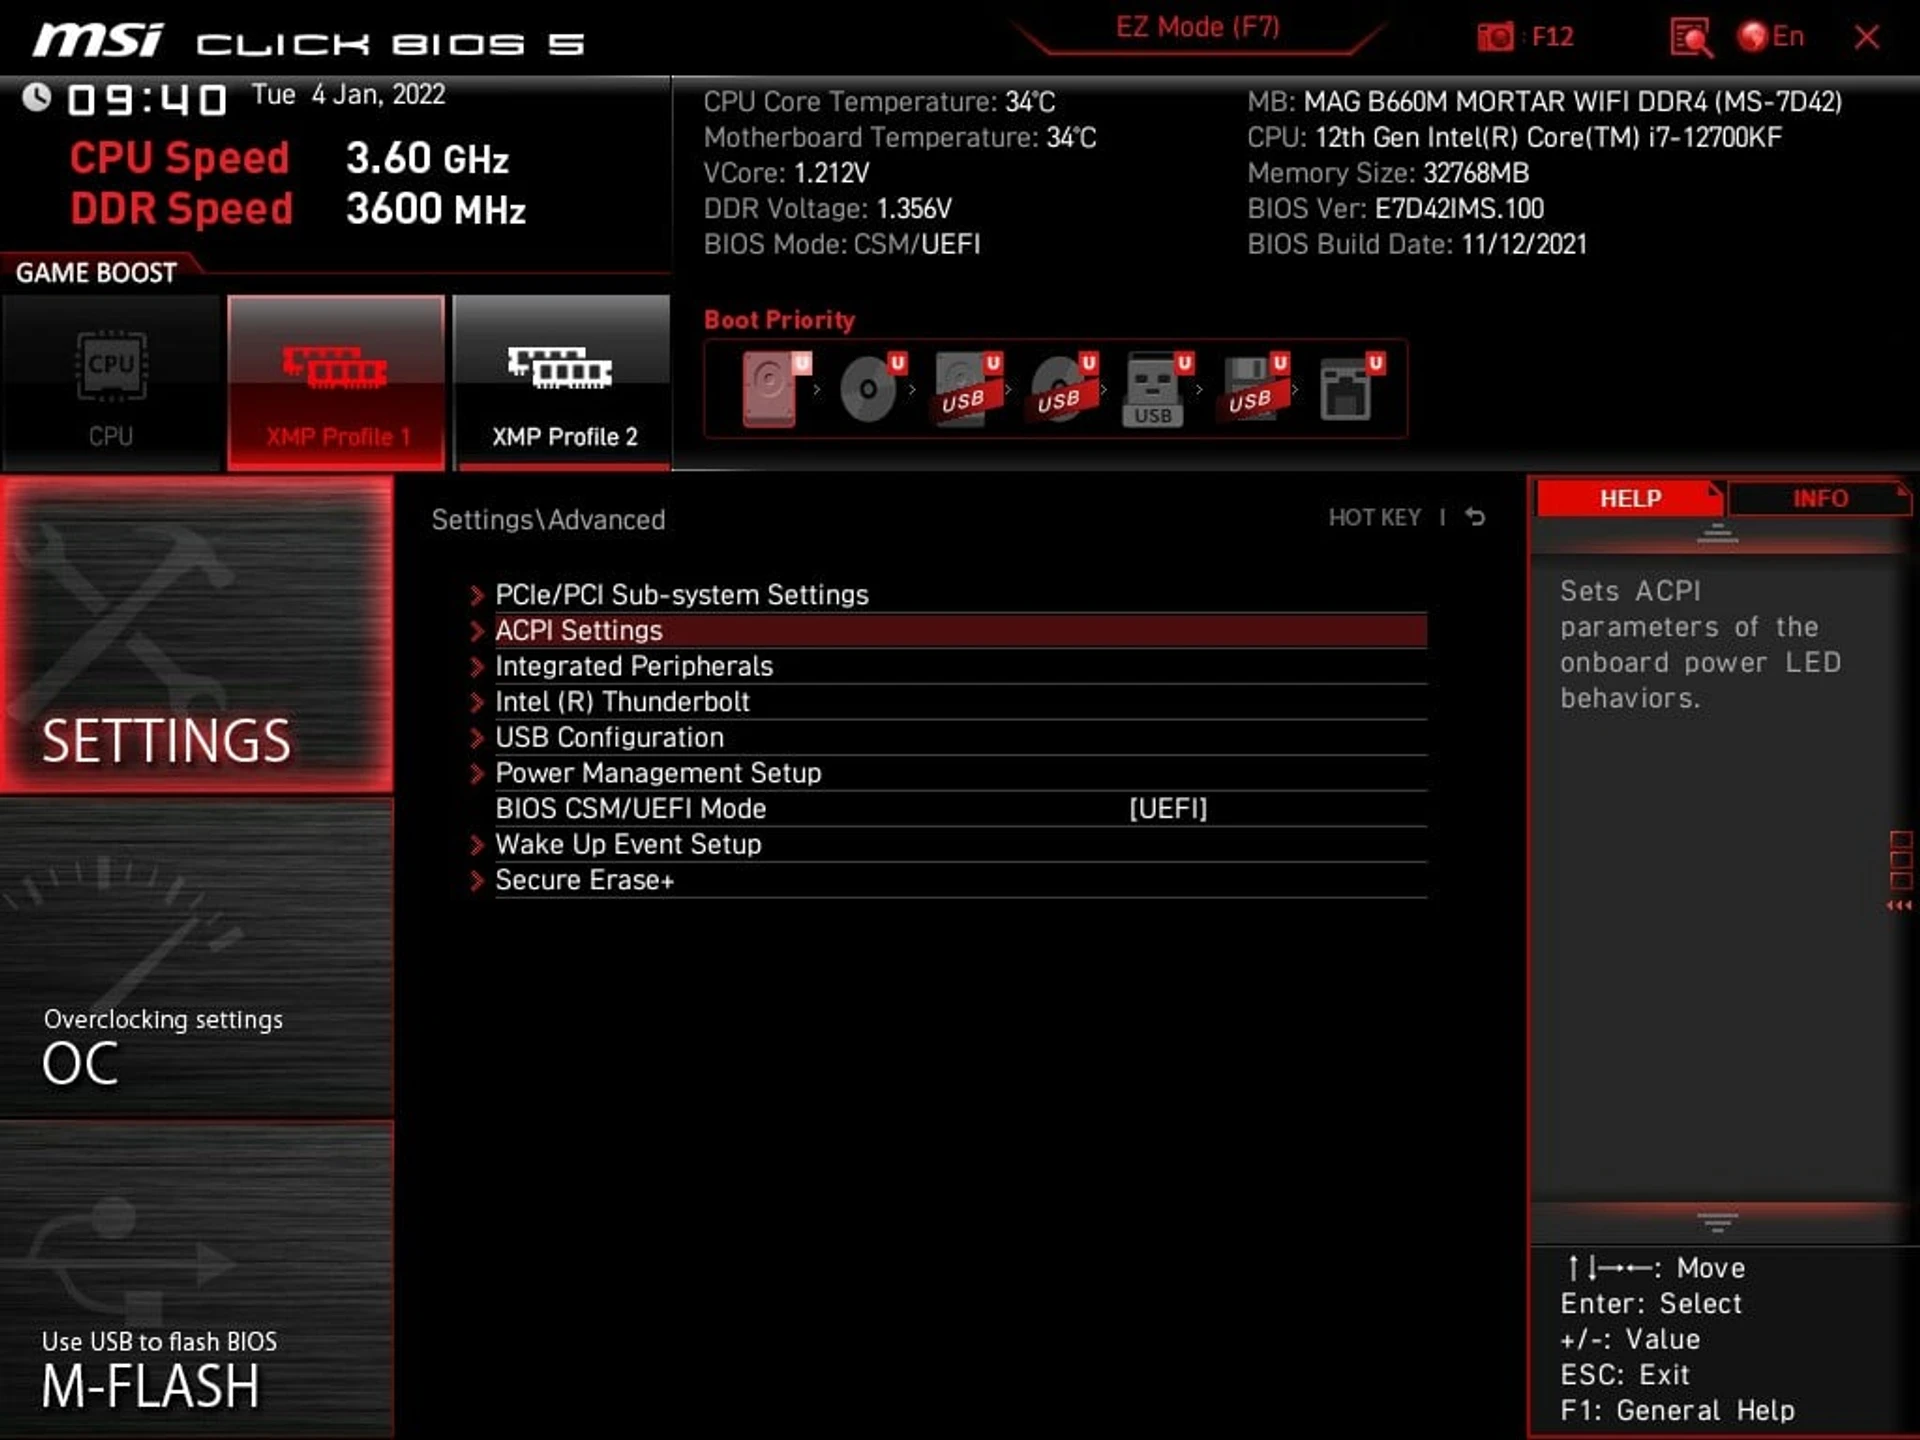The height and width of the screenshot is (1440, 1920).
Task: Click the MSI logo
Action: click(x=97, y=41)
